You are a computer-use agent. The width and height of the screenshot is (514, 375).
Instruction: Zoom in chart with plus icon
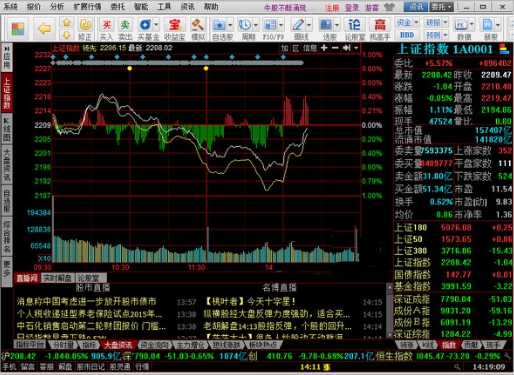coord(324,48)
